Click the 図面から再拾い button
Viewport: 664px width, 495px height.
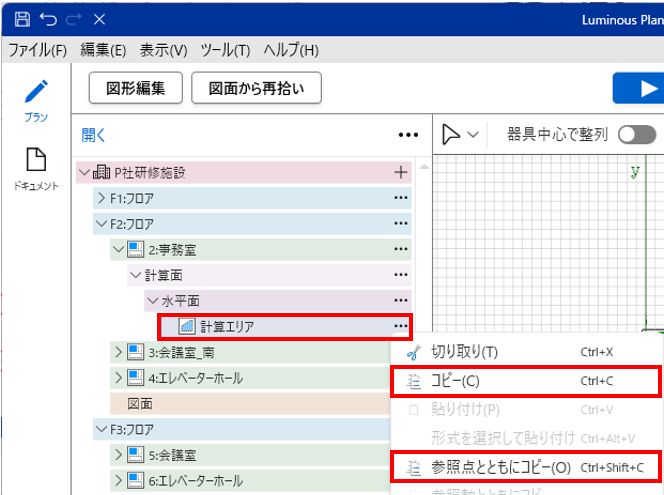256,88
